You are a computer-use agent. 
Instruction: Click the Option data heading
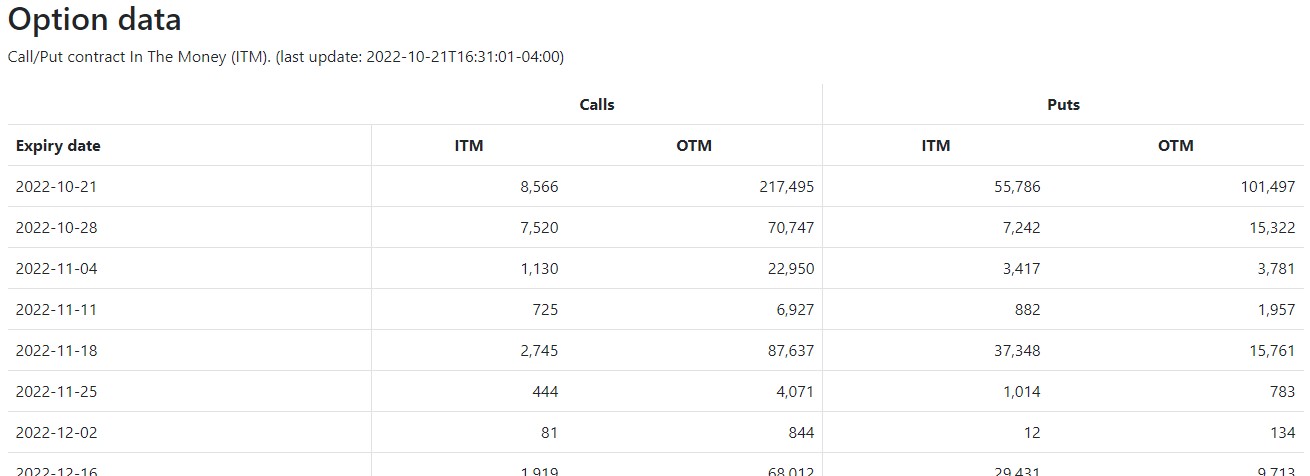95,20
